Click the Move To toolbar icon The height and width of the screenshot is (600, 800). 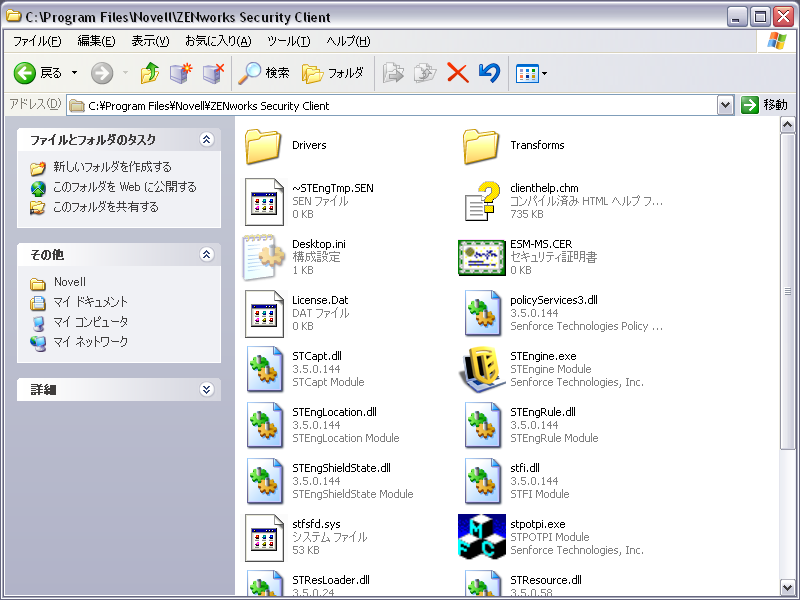393,73
